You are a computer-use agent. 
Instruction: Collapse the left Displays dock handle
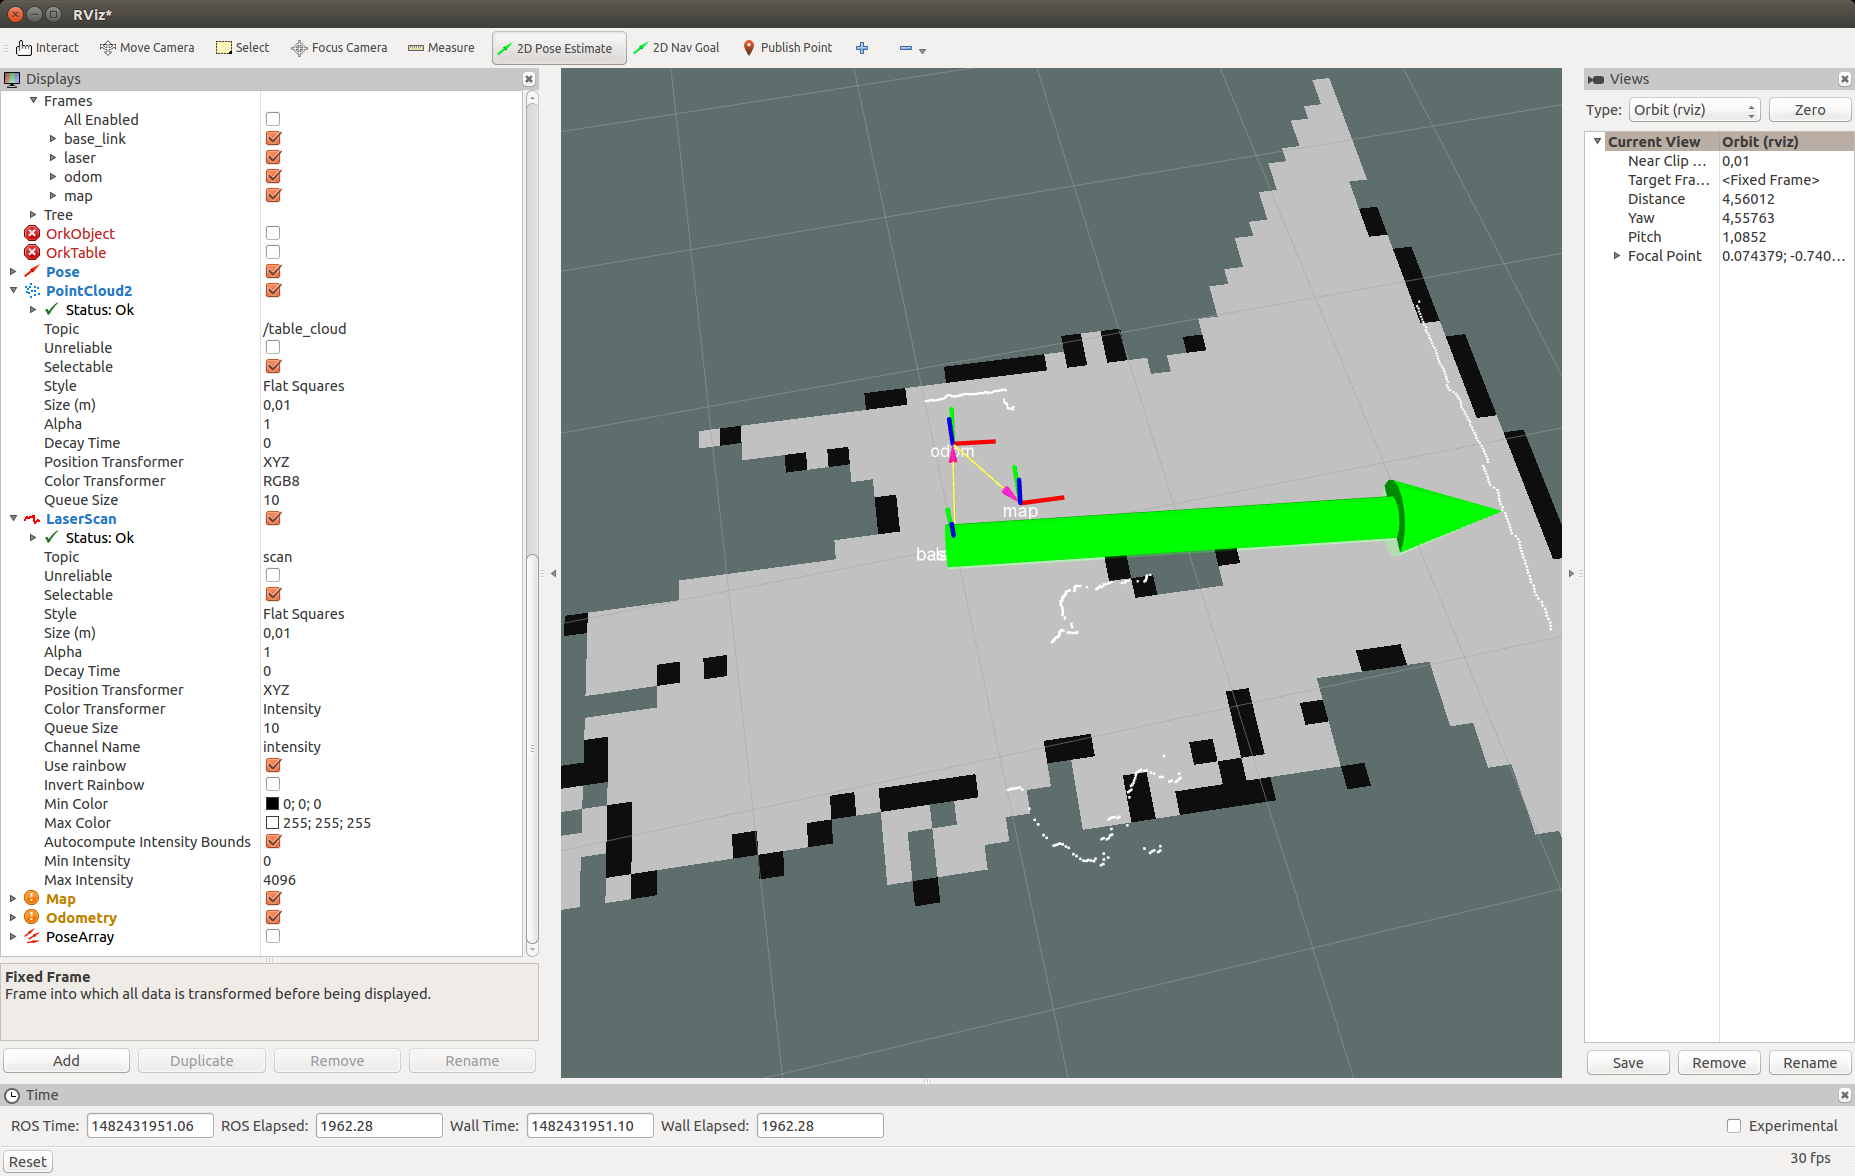(x=553, y=573)
